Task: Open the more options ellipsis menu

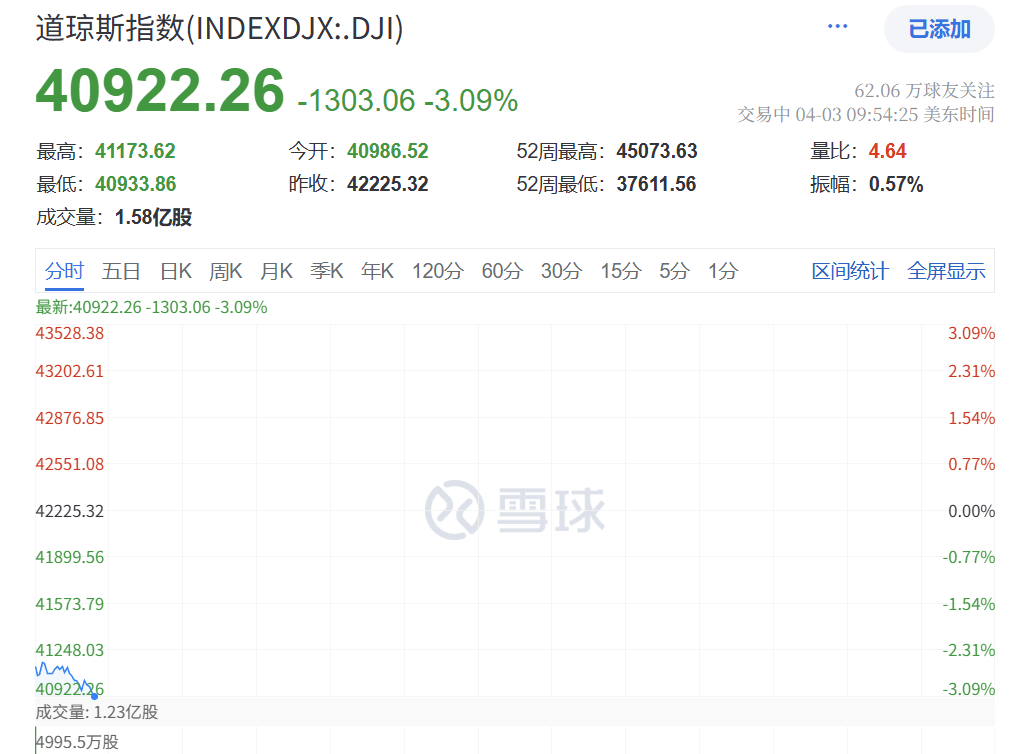Action: [836, 26]
